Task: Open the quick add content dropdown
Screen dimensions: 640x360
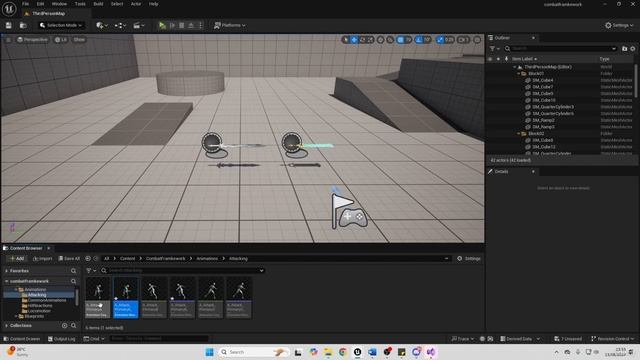Action: [x=102, y=25]
